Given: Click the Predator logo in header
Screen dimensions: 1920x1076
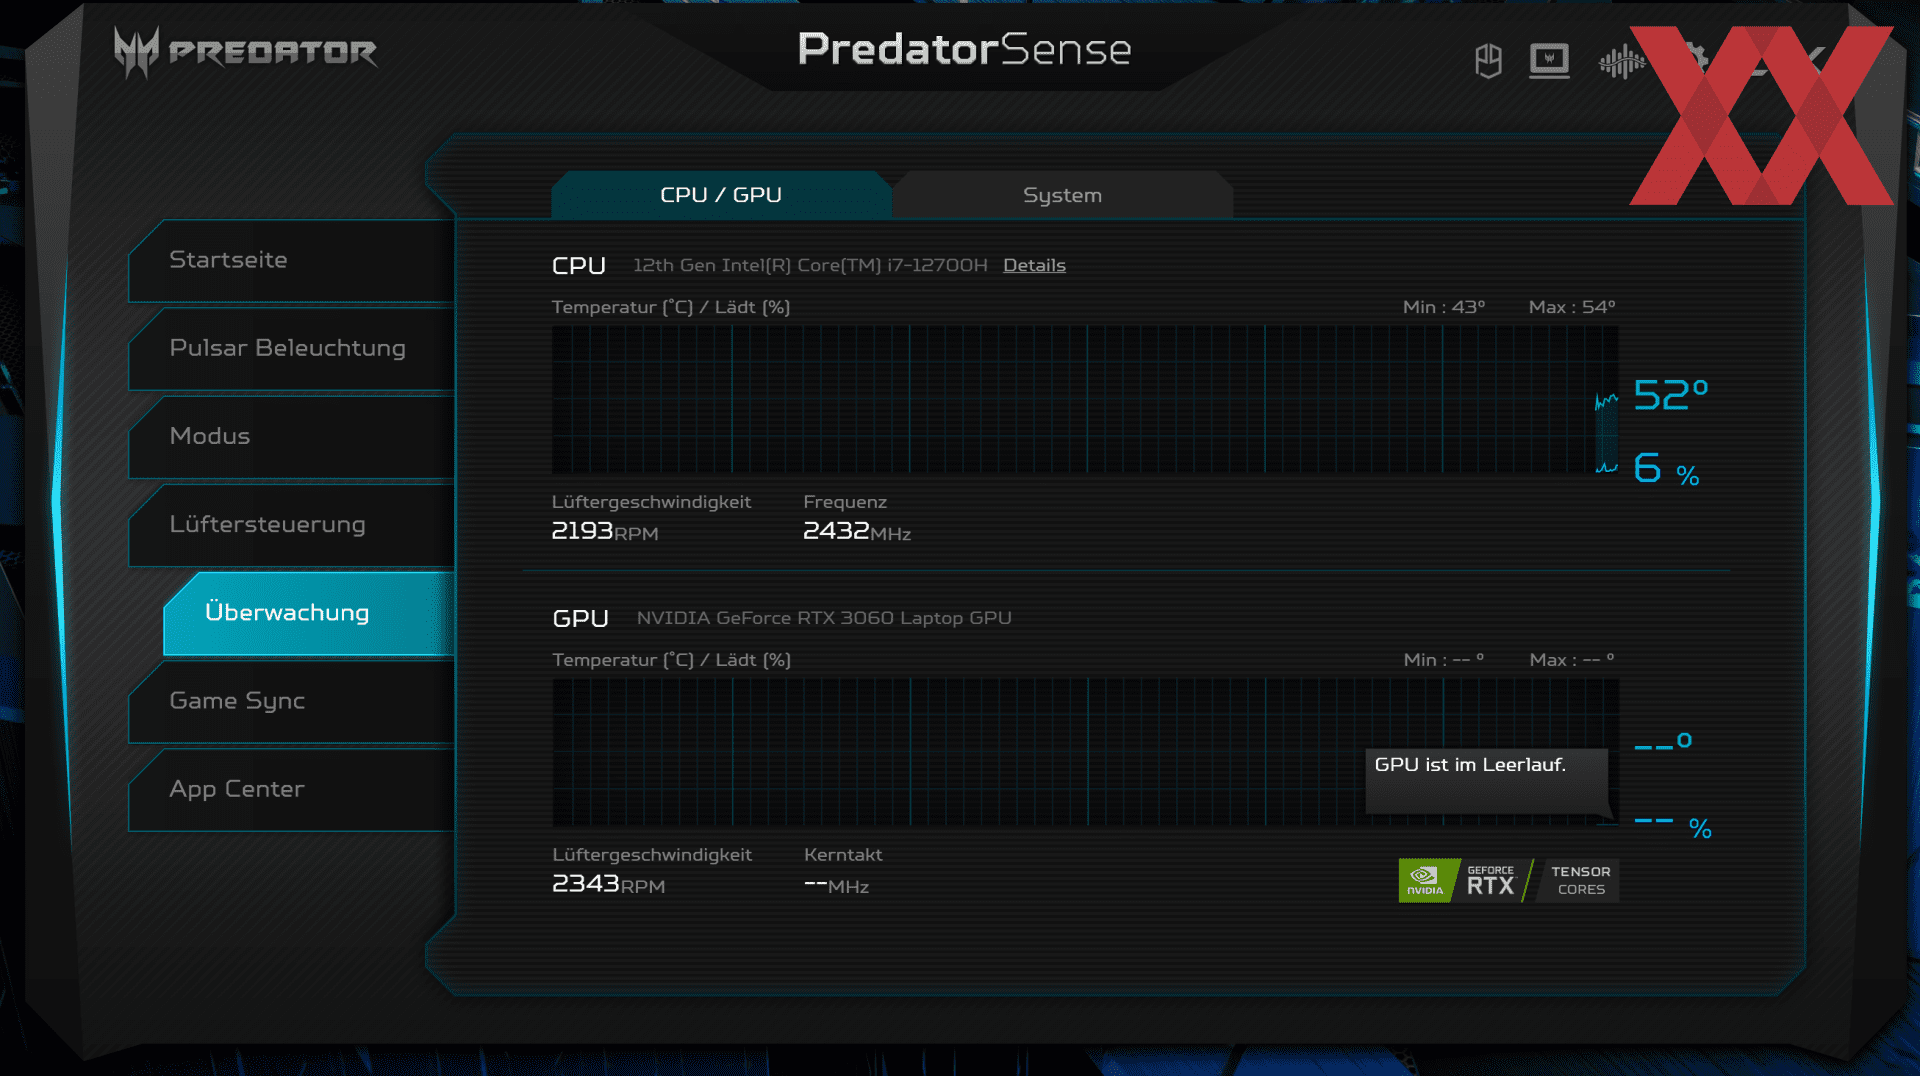Looking at the screenshot, I should pos(245,52).
